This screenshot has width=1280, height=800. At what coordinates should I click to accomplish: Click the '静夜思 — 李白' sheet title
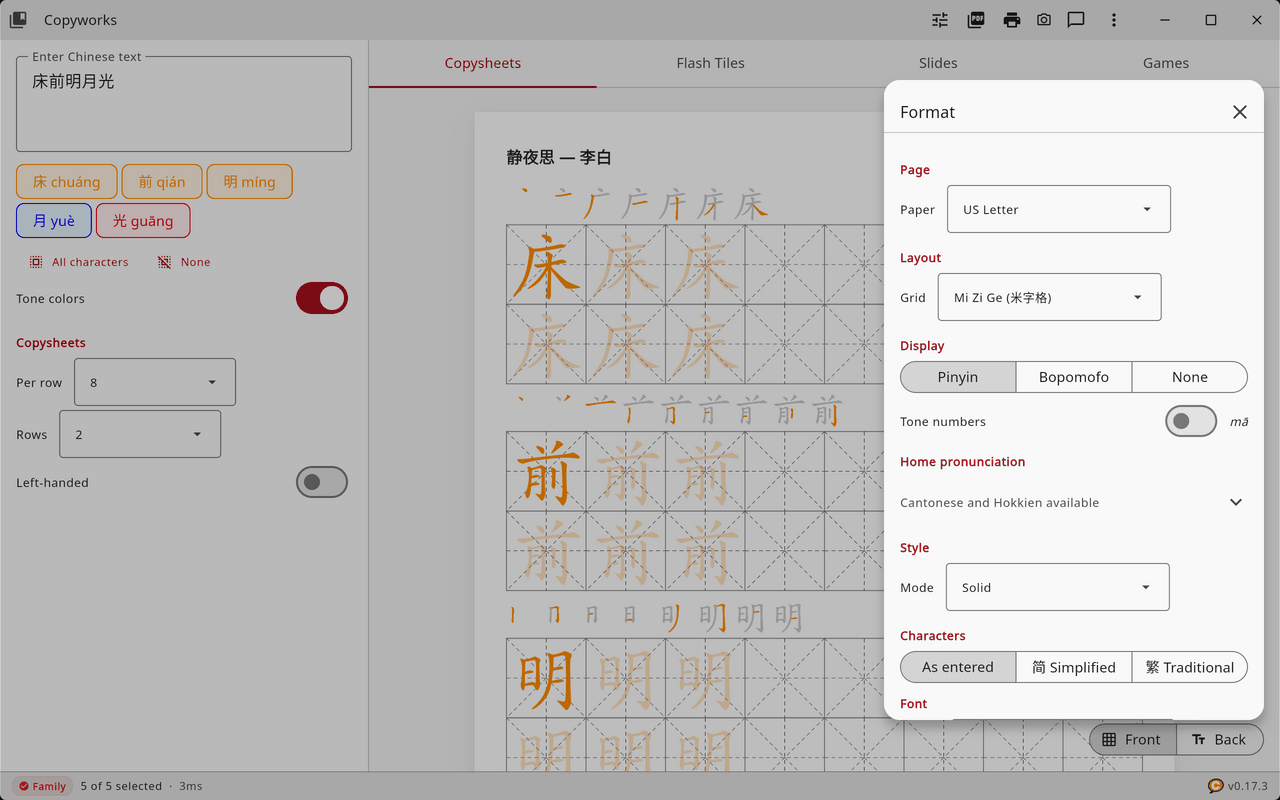point(559,157)
